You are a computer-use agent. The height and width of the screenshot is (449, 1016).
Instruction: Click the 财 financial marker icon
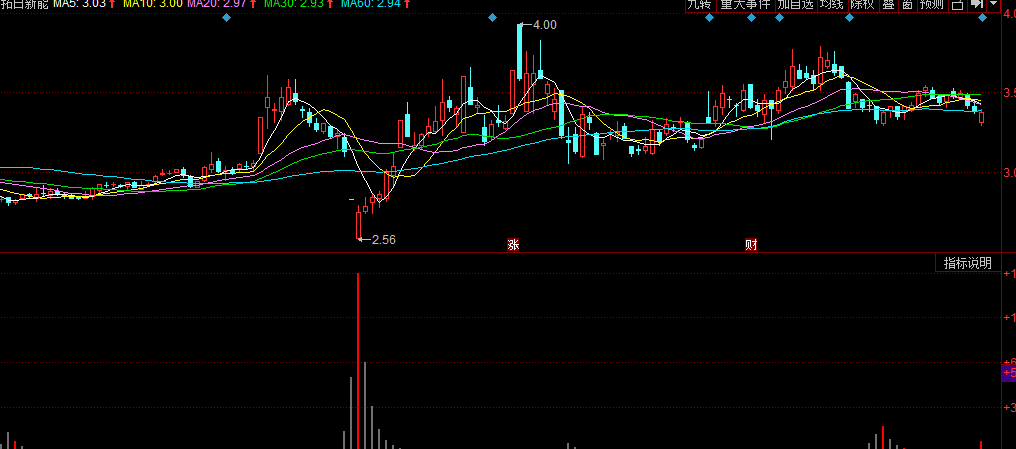coord(751,244)
